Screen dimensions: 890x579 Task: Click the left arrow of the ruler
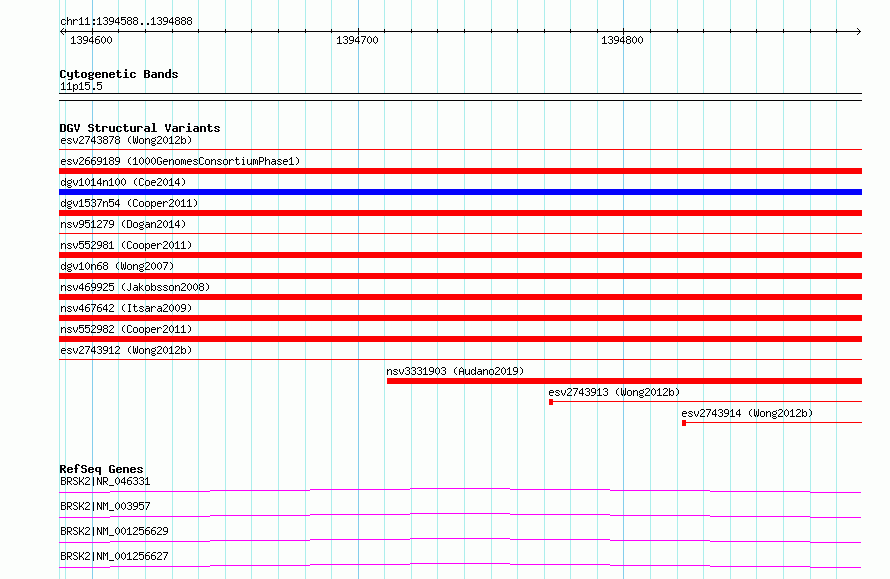click(x=62, y=31)
